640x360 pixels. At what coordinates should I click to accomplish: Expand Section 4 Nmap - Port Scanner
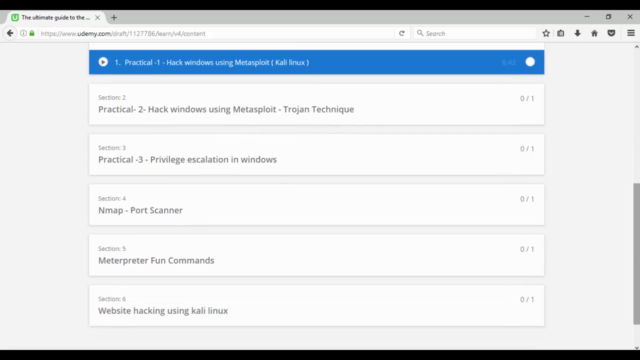[317, 205]
